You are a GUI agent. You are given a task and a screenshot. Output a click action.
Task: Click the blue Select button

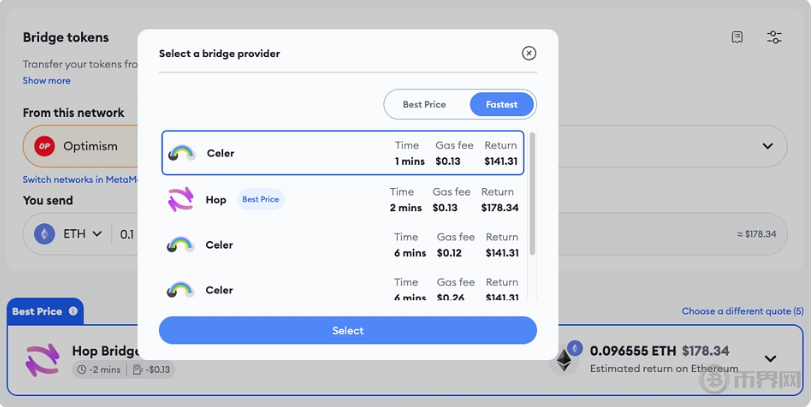point(347,330)
